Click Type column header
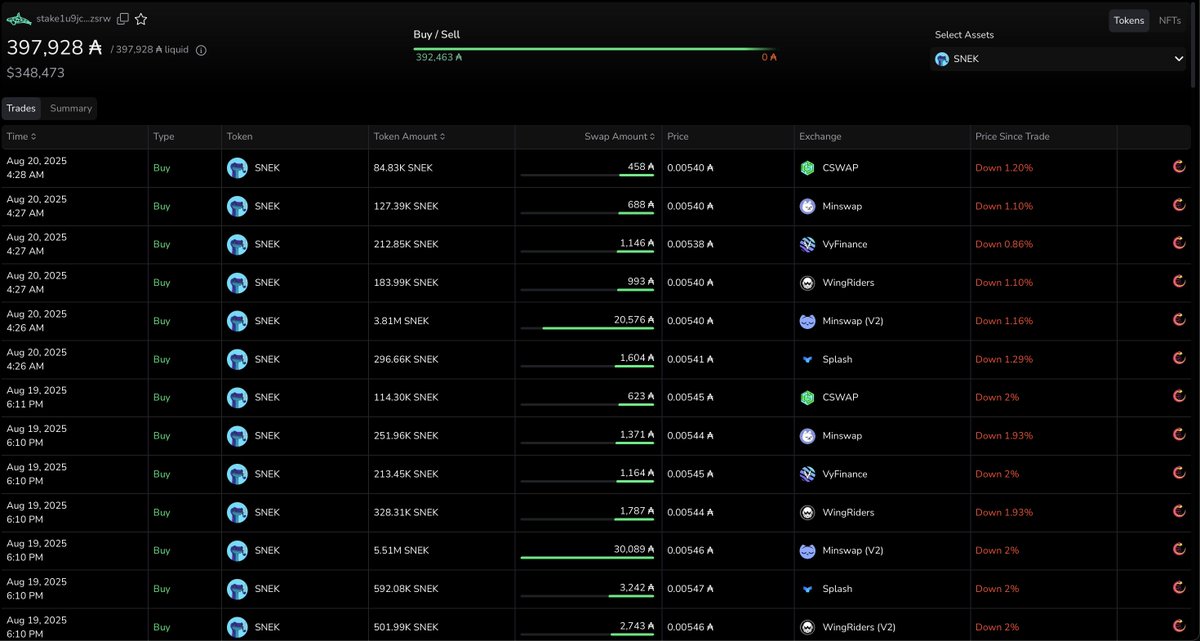1200x641 pixels. click(x=164, y=136)
